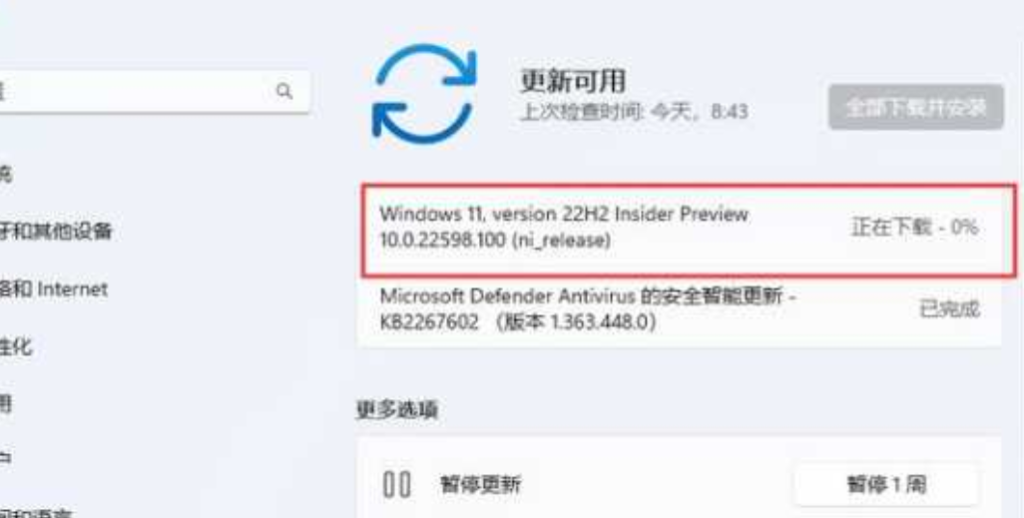The image size is (1024, 518).
Task: Click the 上次检查时间 今天 8:43 text
Action: [x=633, y=112]
